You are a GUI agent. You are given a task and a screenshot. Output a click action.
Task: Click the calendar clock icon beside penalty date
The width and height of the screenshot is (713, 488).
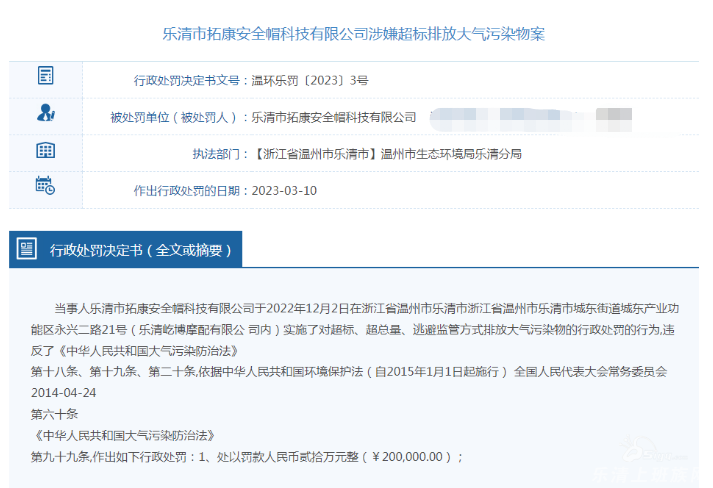(45, 186)
